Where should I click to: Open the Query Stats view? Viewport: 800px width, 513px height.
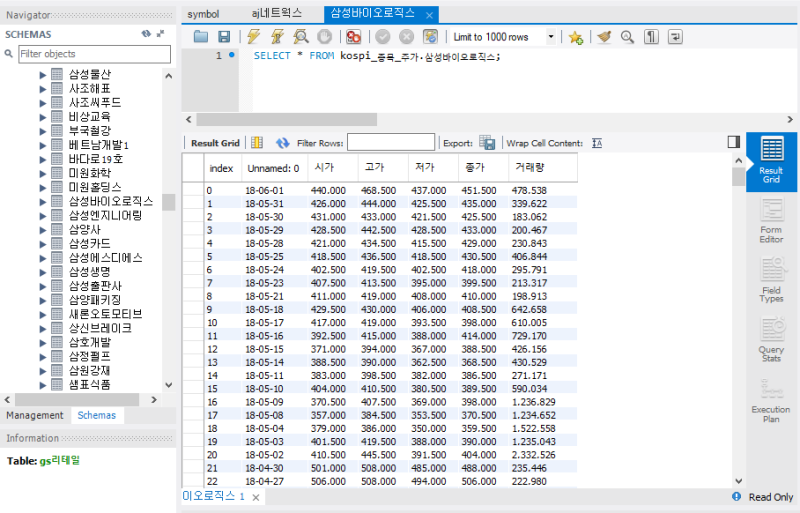tap(771, 340)
